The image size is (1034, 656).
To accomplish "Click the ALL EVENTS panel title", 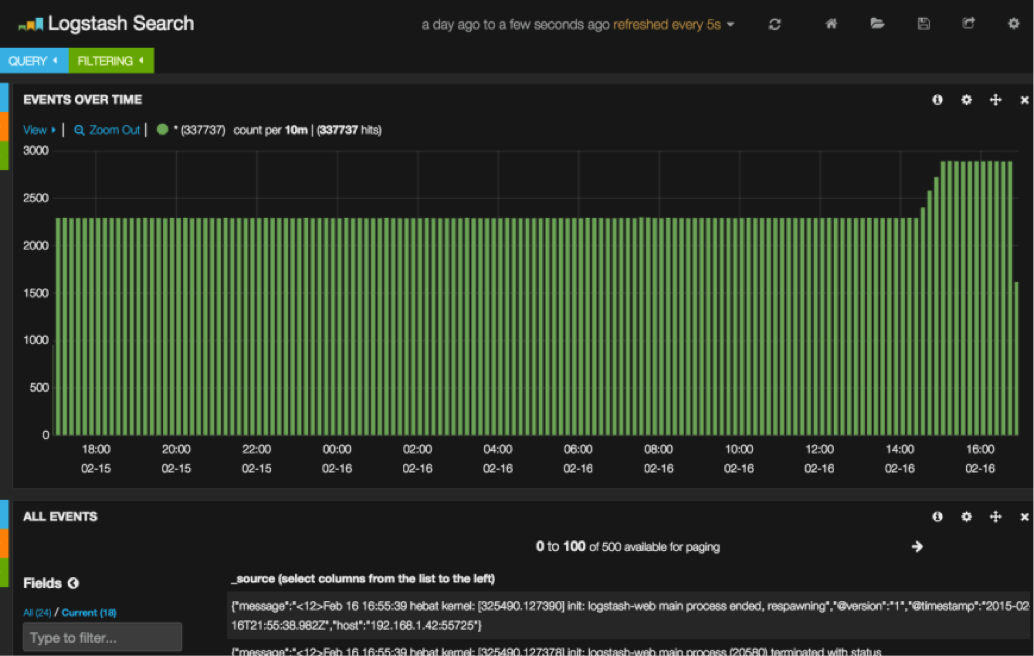I will click(60, 517).
